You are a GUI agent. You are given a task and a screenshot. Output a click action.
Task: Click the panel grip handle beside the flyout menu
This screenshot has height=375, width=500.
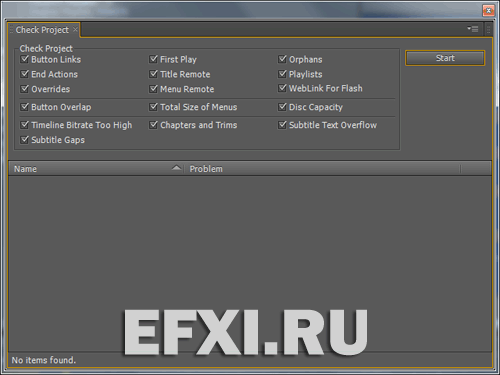488,29
